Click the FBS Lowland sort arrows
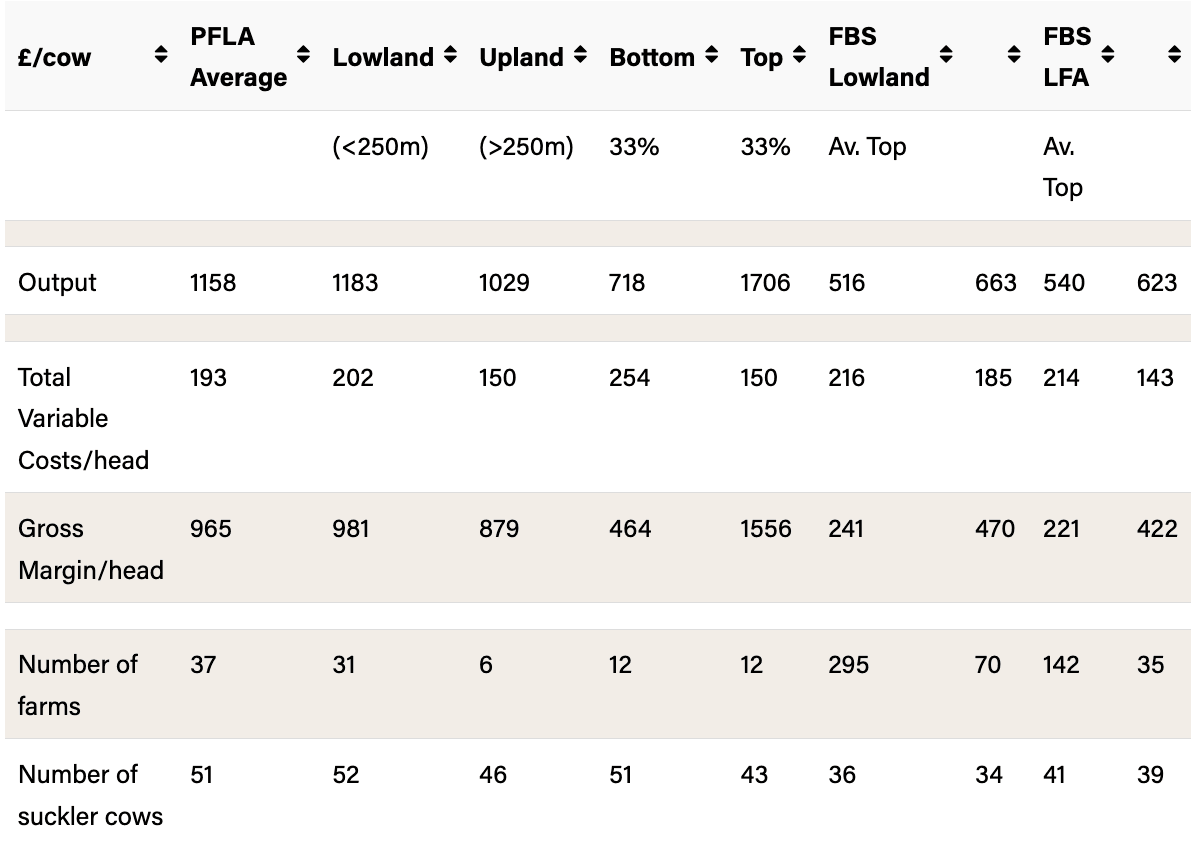 [x=943, y=57]
